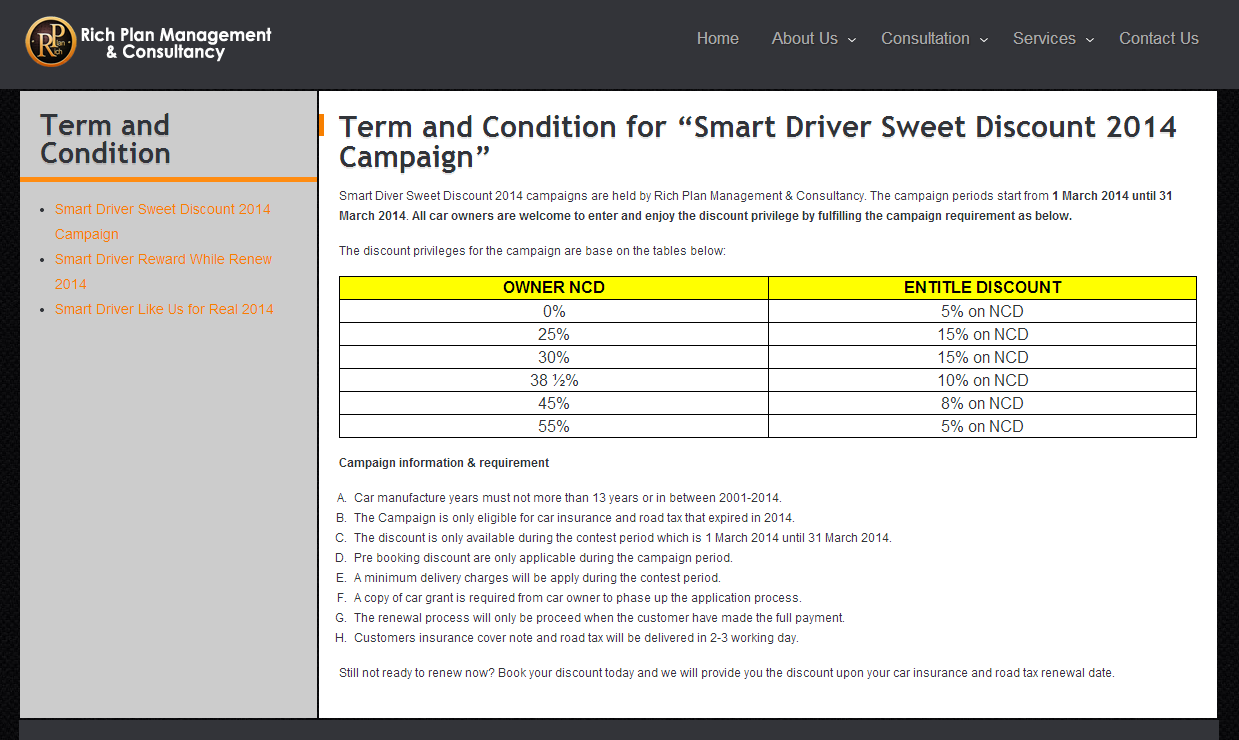
Task: Click requirement H about 2-3 working day delivery
Action: pos(576,638)
